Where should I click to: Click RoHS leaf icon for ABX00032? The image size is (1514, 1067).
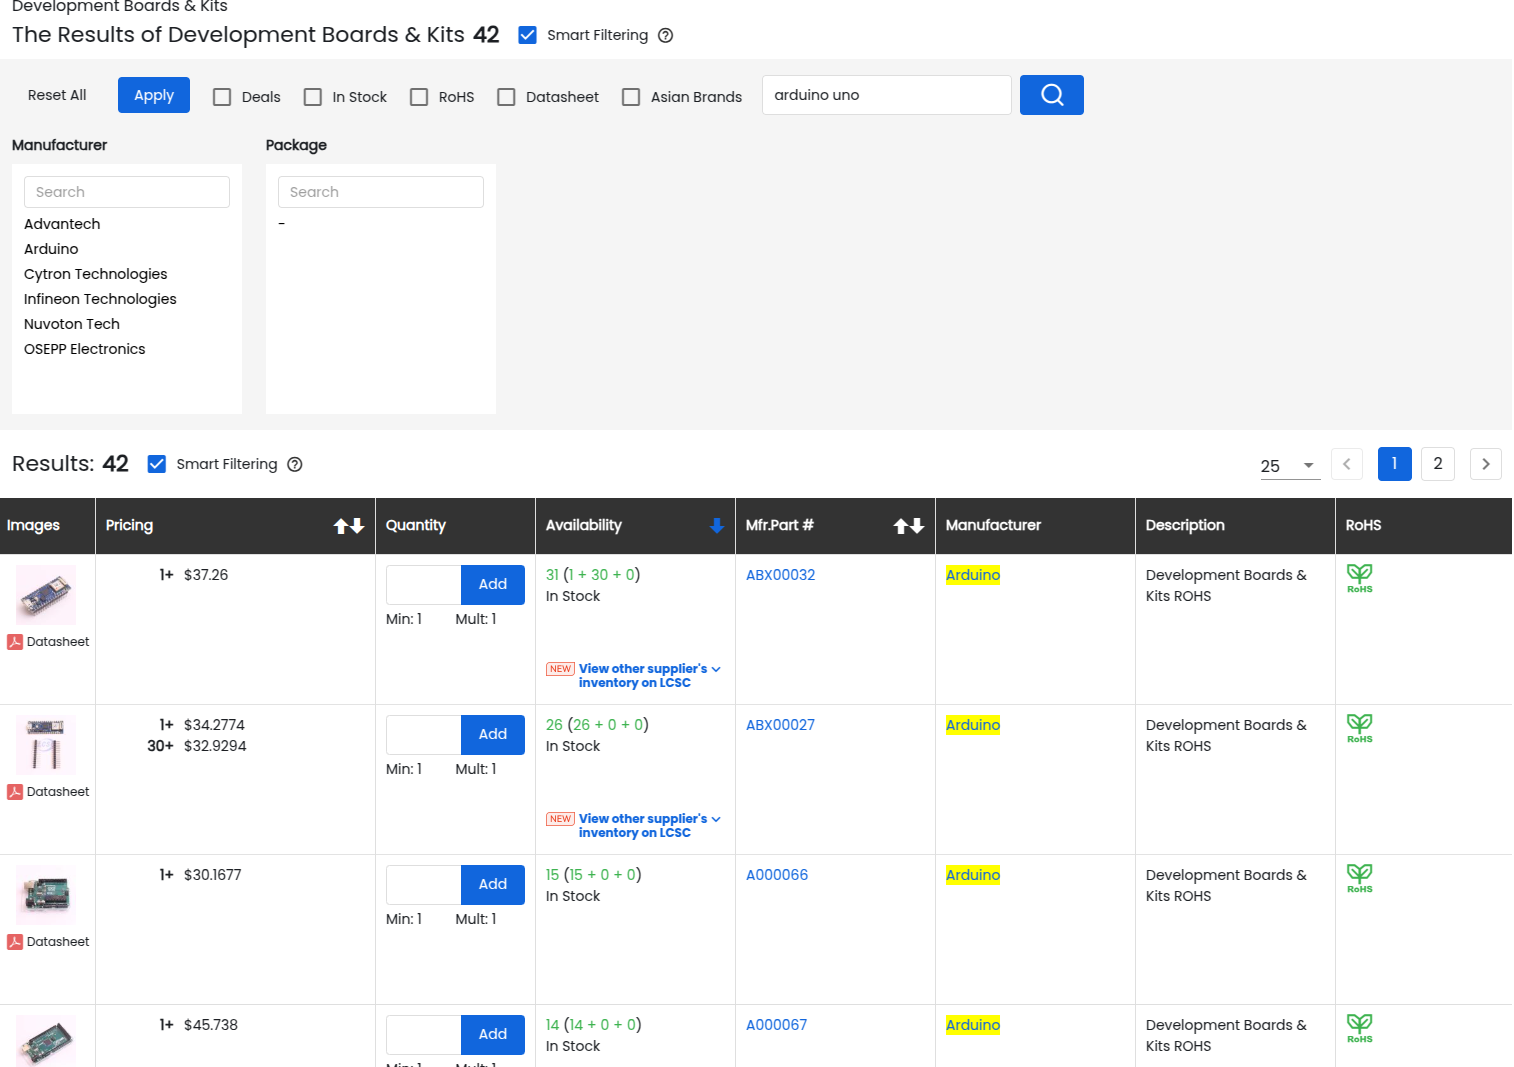pyautogui.click(x=1359, y=578)
